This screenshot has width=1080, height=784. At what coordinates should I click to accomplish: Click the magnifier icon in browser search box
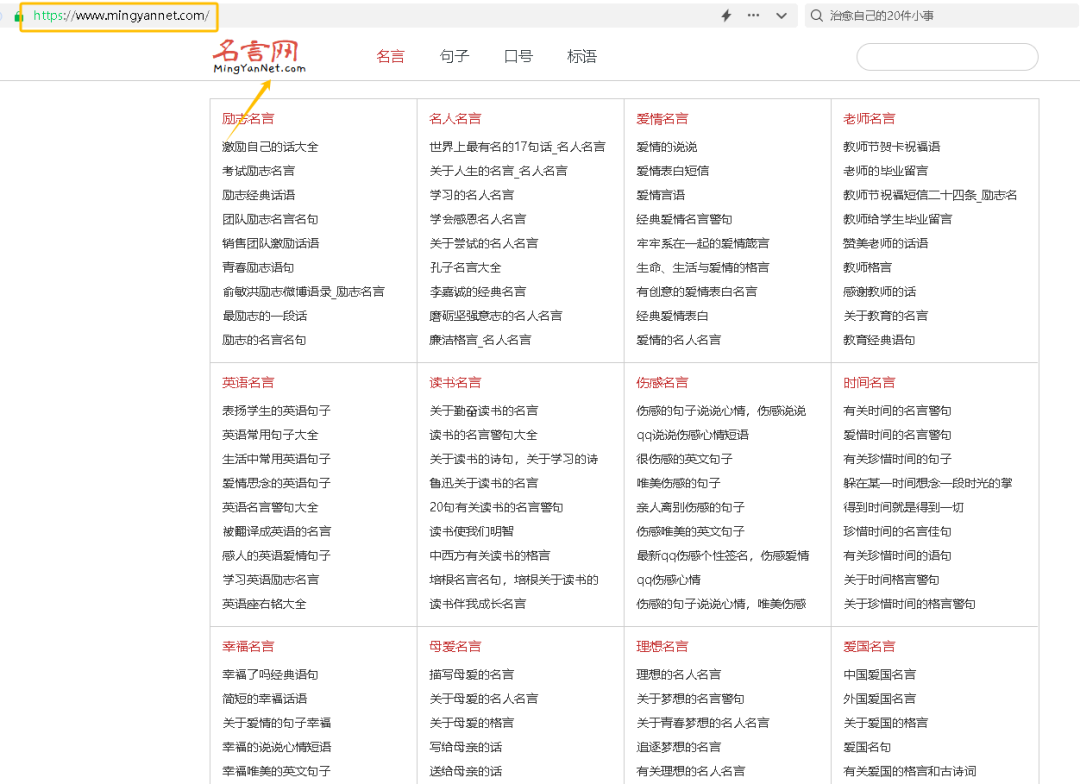point(817,15)
